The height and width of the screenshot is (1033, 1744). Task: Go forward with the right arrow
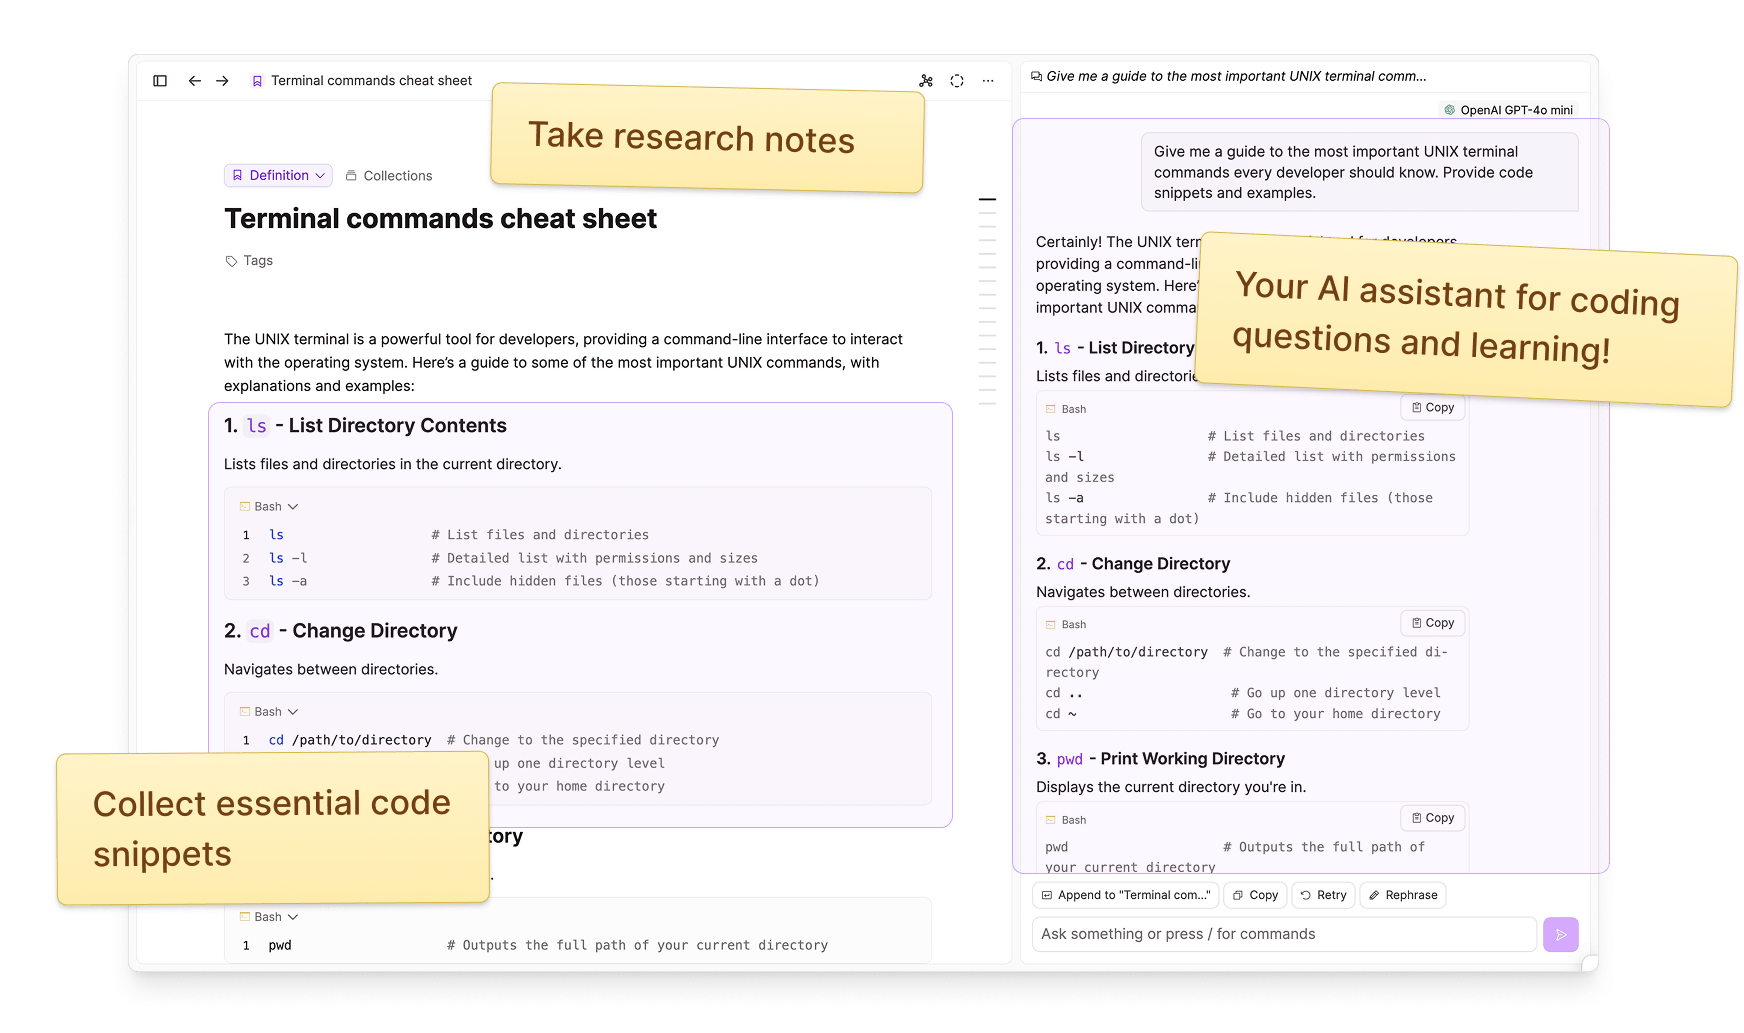(222, 81)
